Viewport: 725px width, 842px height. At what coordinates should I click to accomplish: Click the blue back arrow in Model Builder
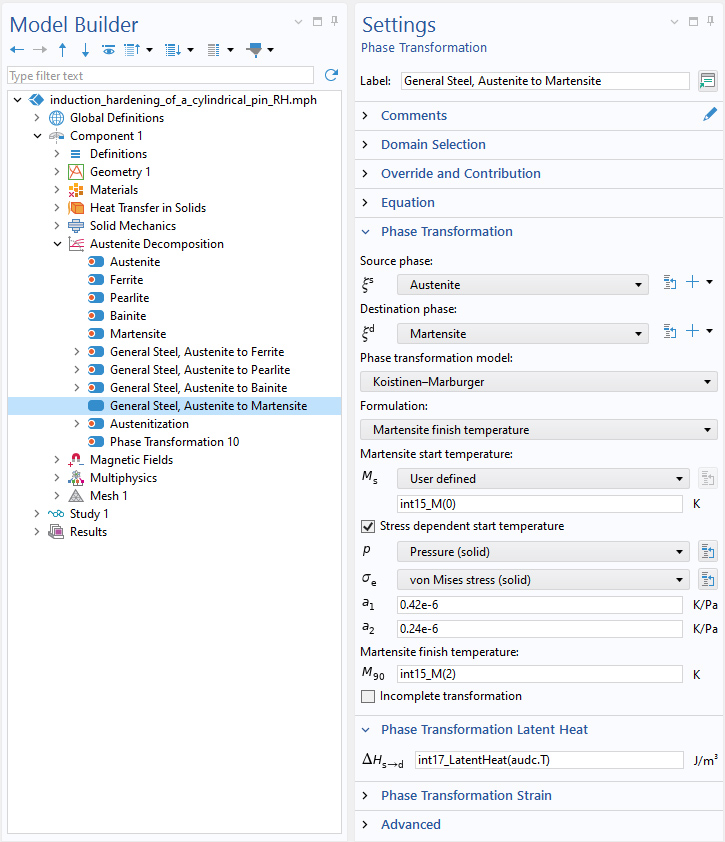(x=17, y=49)
